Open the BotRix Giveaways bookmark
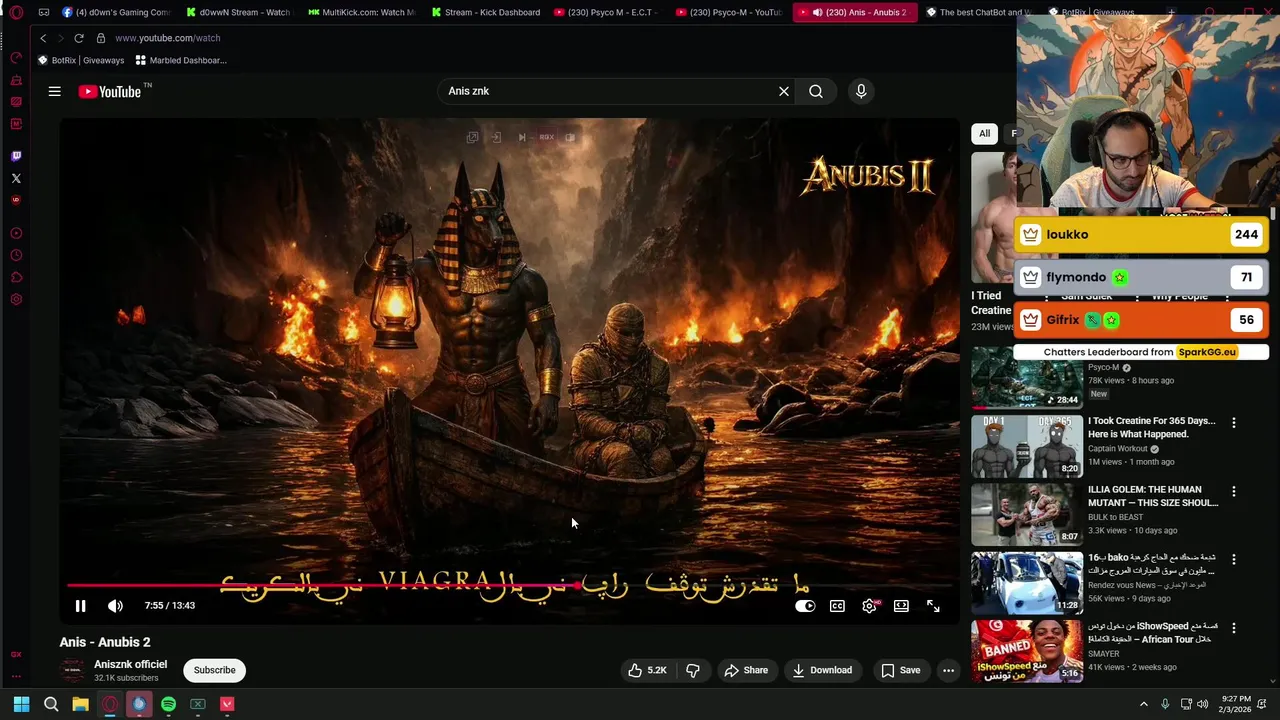The image size is (1280, 720). [81, 60]
